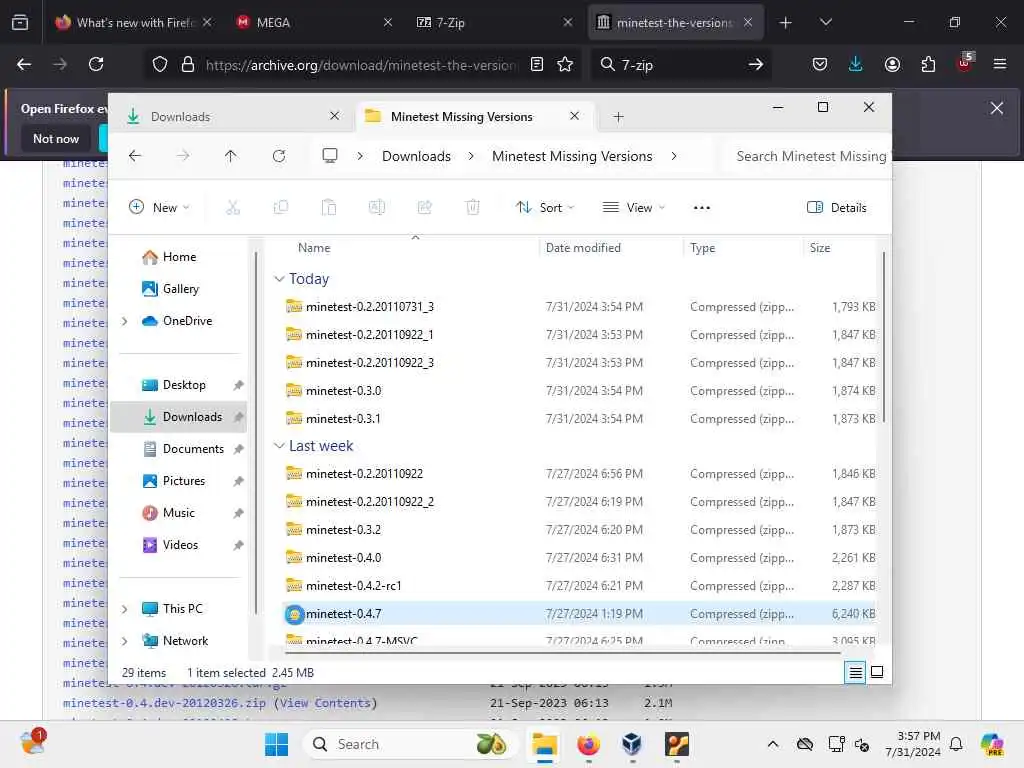This screenshot has height=768, width=1024.
Task: Open Windows Start menu
Action: [276, 744]
